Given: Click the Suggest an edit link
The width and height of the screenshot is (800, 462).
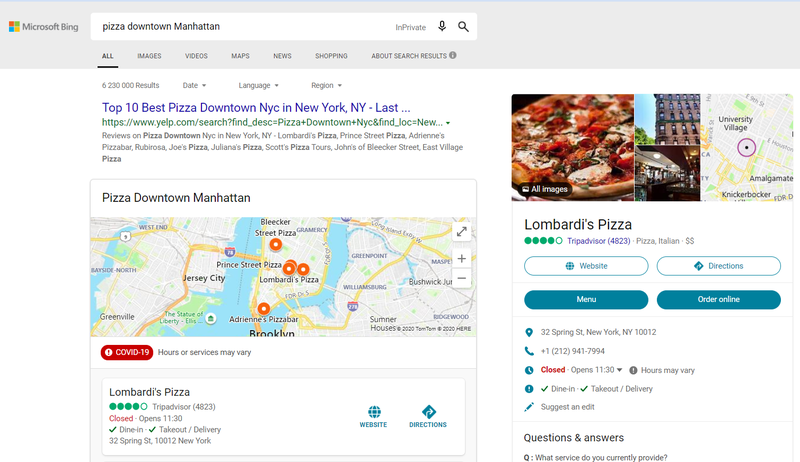Looking at the screenshot, I should click(x=567, y=407).
